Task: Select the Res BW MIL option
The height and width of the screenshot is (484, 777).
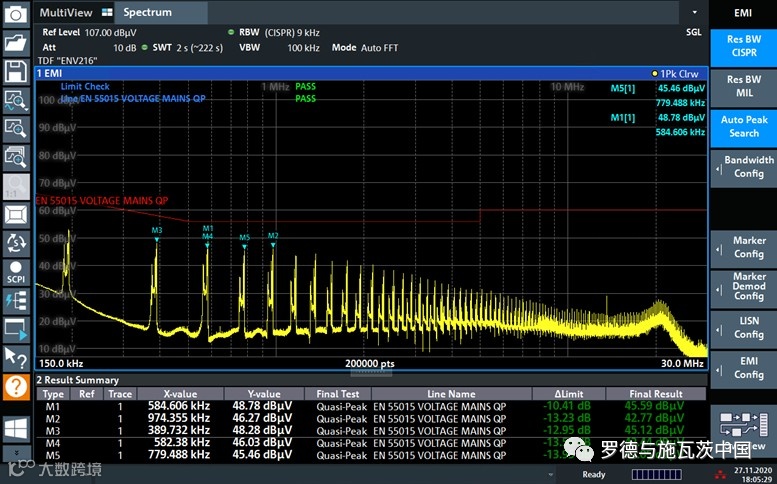Action: click(x=743, y=86)
